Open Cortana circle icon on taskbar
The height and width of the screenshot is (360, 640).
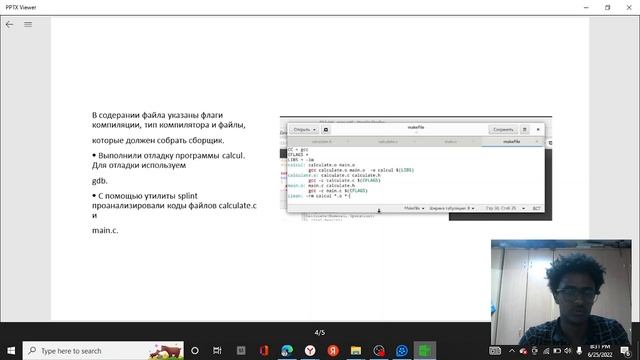coord(195,351)
